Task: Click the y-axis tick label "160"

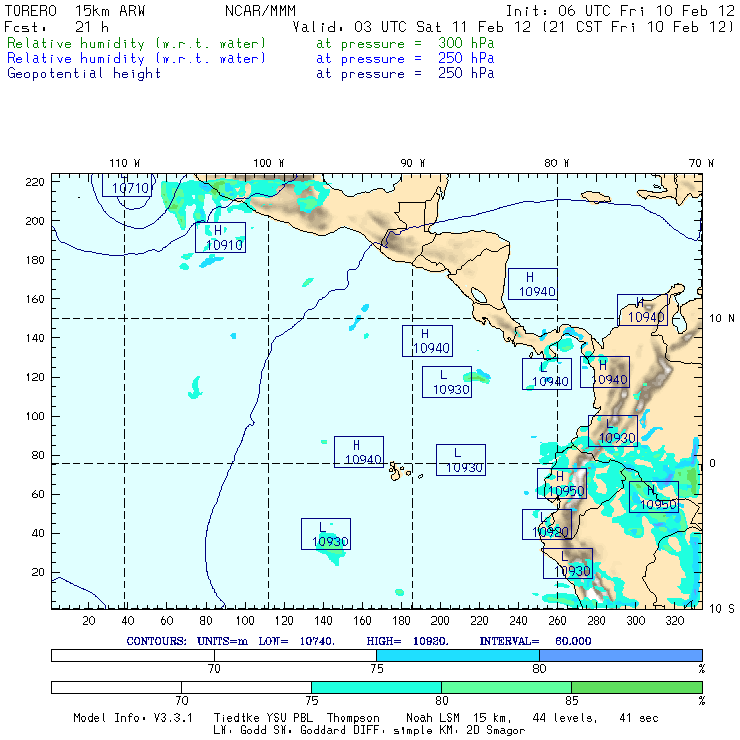Action: click(35, 299)
